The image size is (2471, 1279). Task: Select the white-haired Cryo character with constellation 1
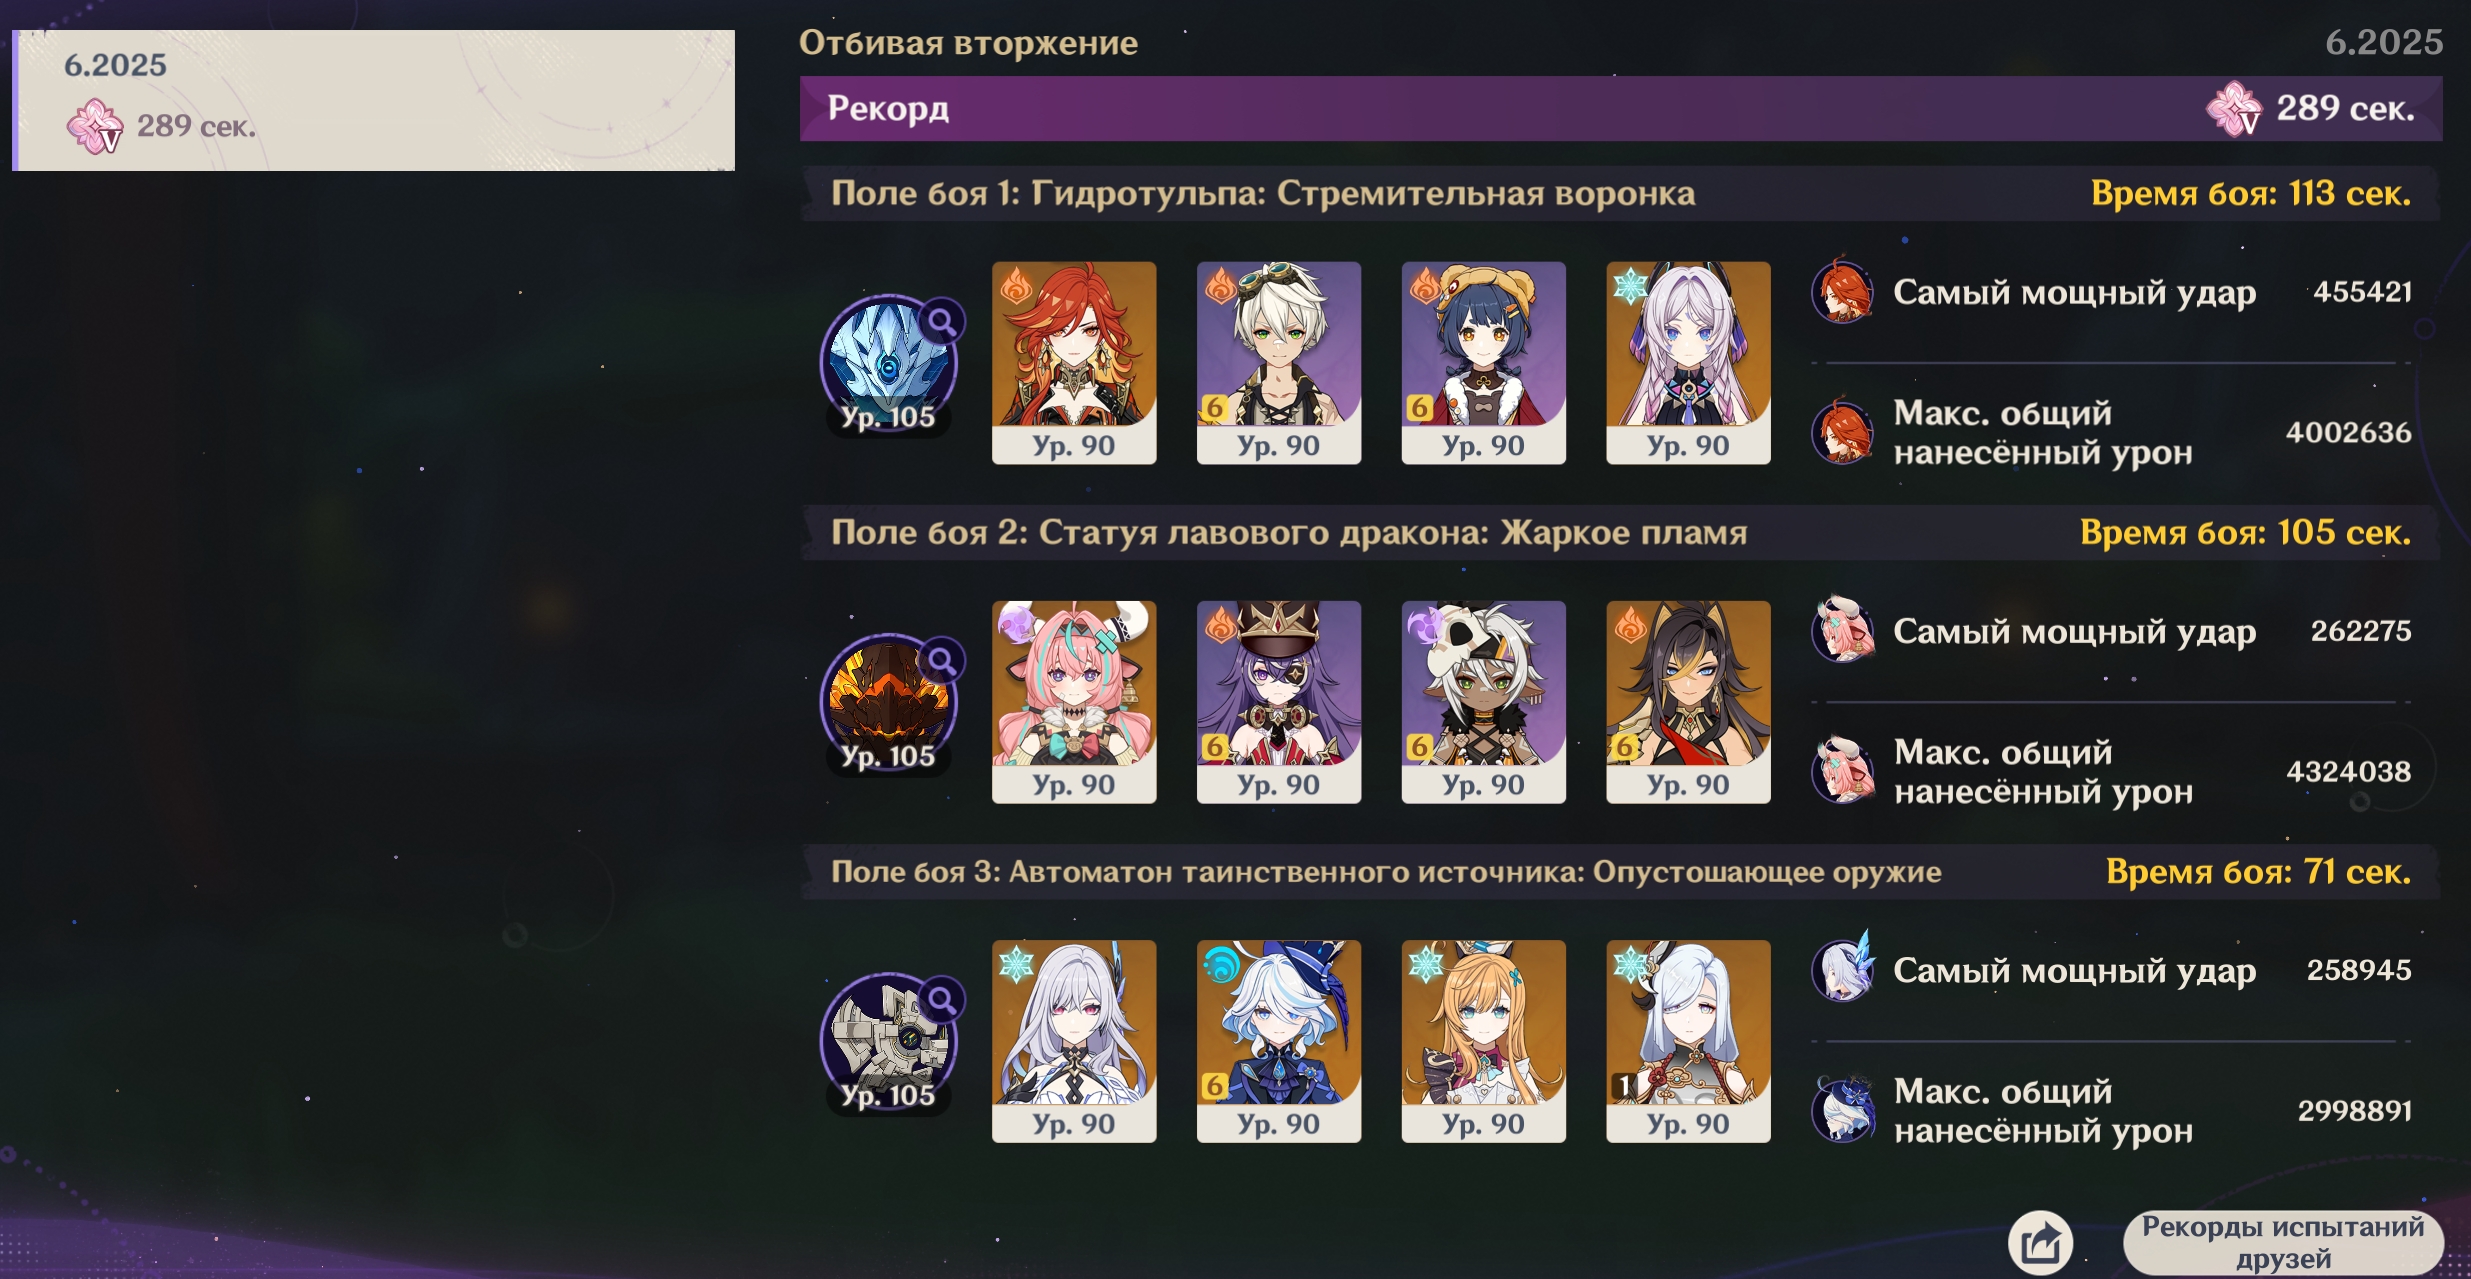point(1688,1041)
